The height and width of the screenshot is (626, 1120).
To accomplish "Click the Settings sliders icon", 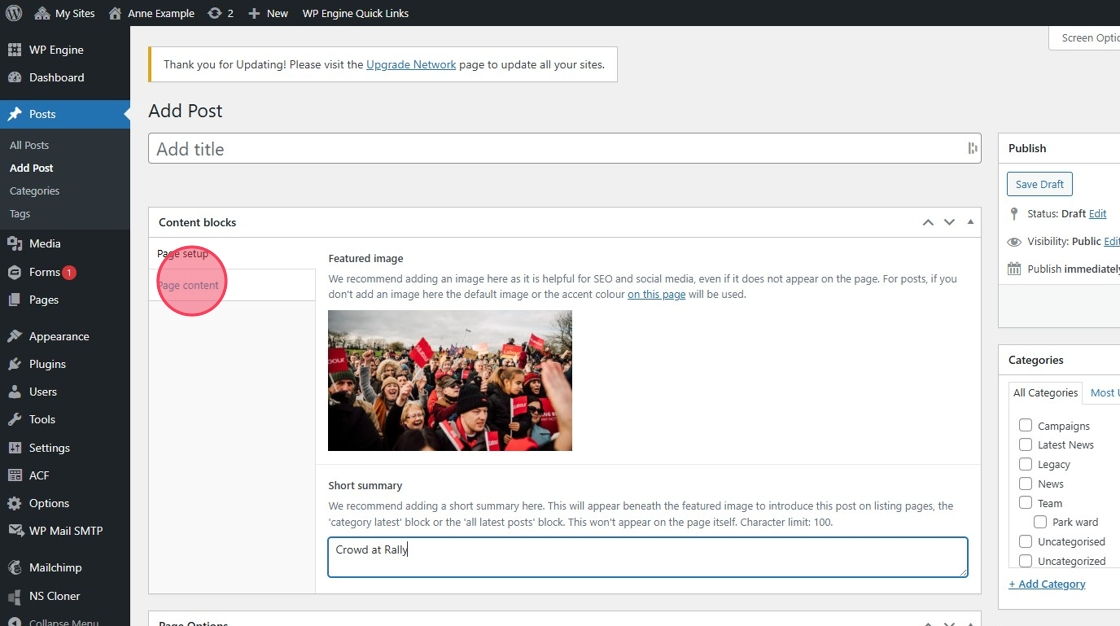I will tap(14, 447).
